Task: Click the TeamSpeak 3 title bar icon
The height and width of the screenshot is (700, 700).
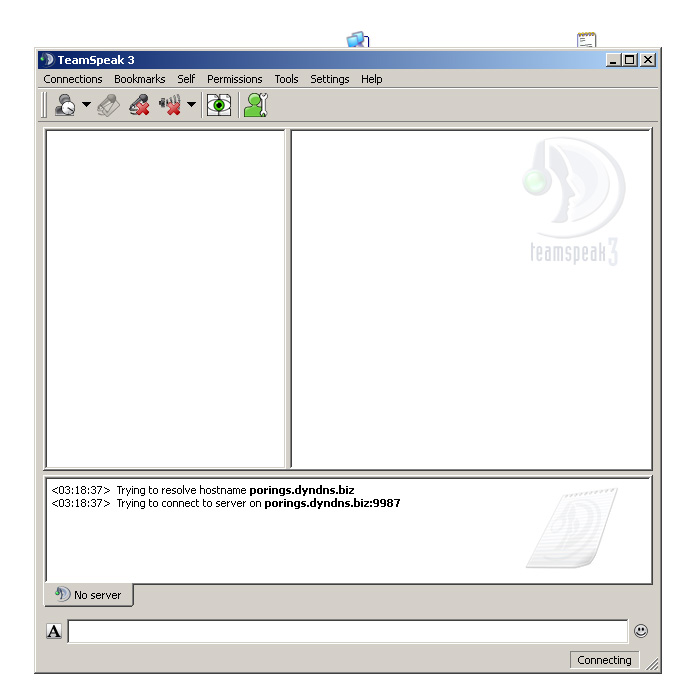Action: click(47, 59)
